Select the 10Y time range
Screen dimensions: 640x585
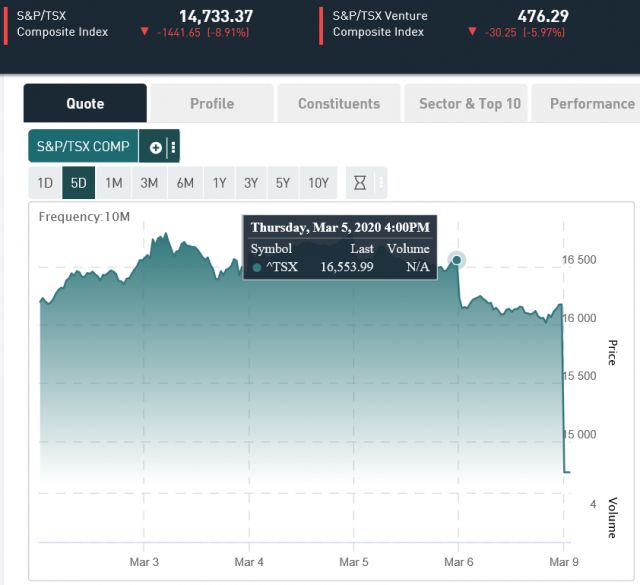318,183
